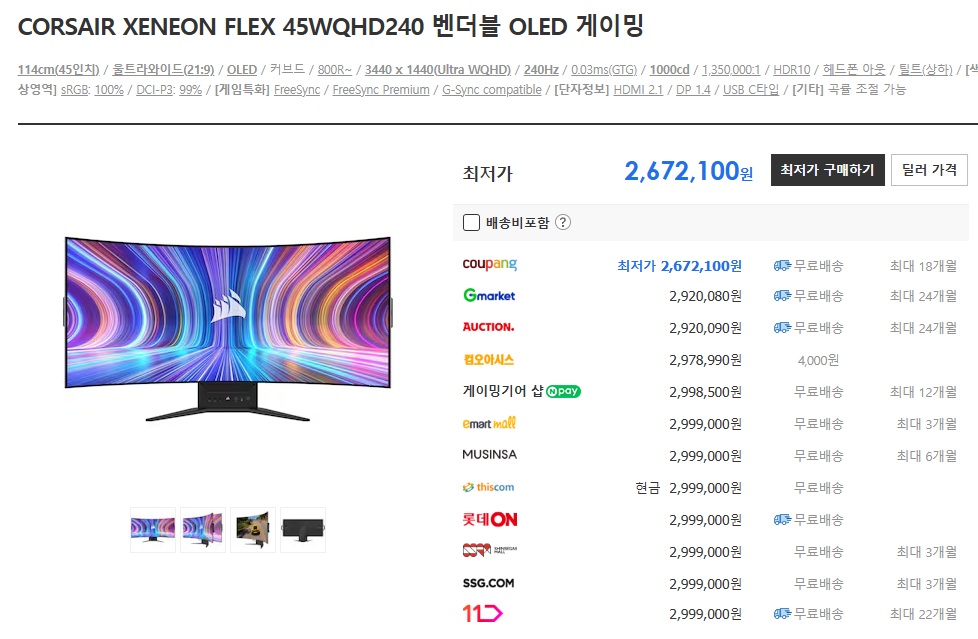Screen dimensions: 978x639
Task: Click the 240Hz spec link
Action: click(x=541, y=70)
